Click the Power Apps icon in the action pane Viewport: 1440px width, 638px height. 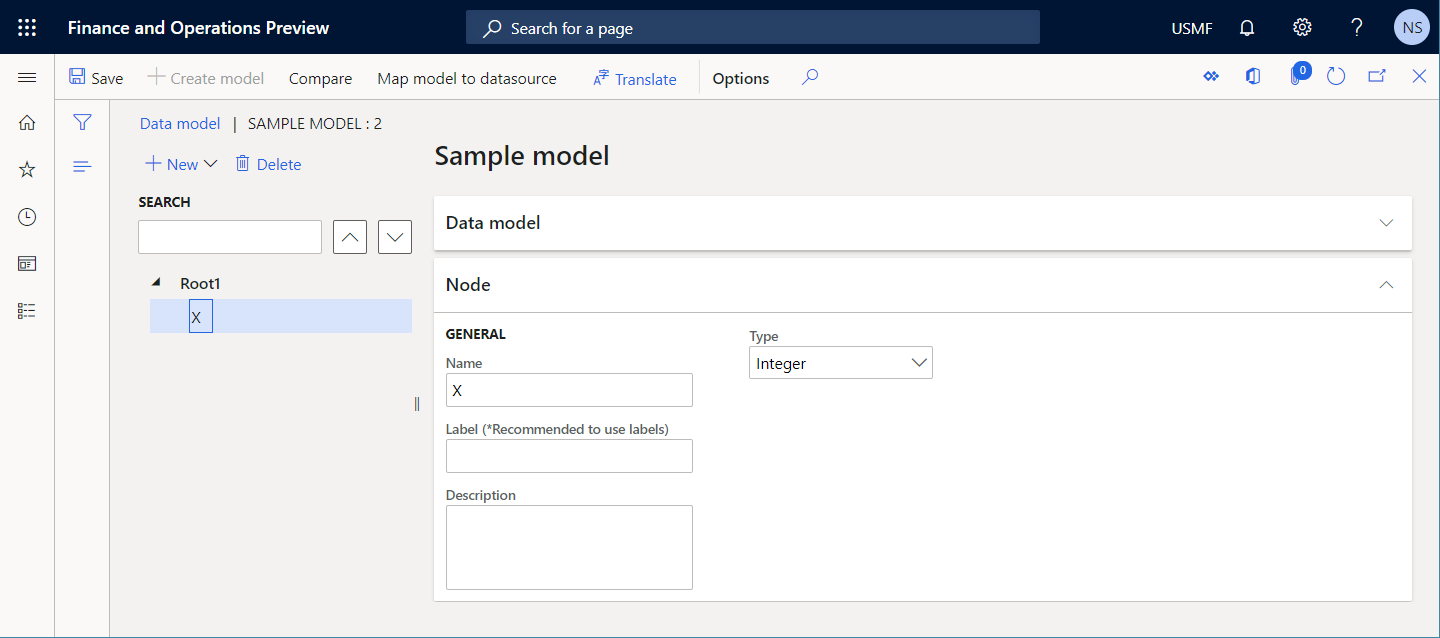[x=1211, y=75]
